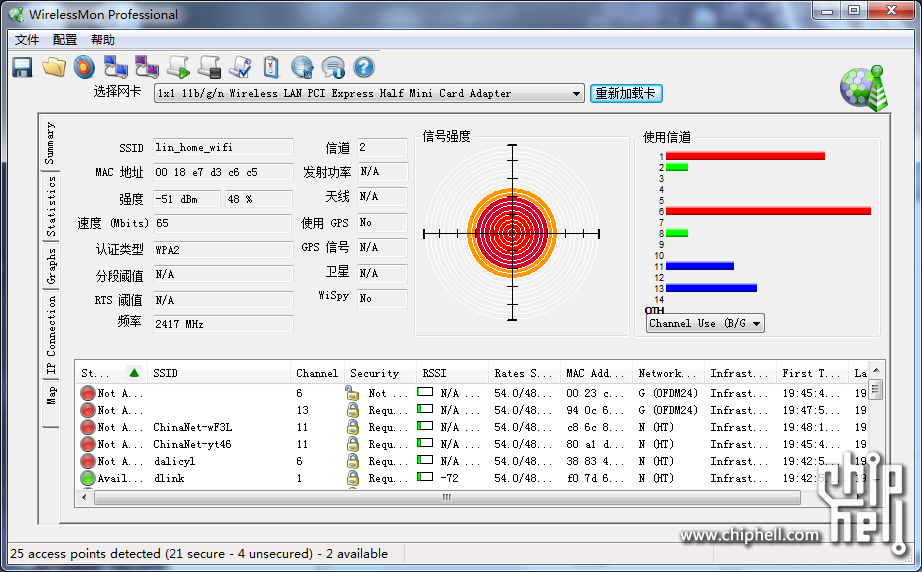922x572 pixels.
Task: Click the list's vertical scrollbar up arrow
Action: click(876, 370)
